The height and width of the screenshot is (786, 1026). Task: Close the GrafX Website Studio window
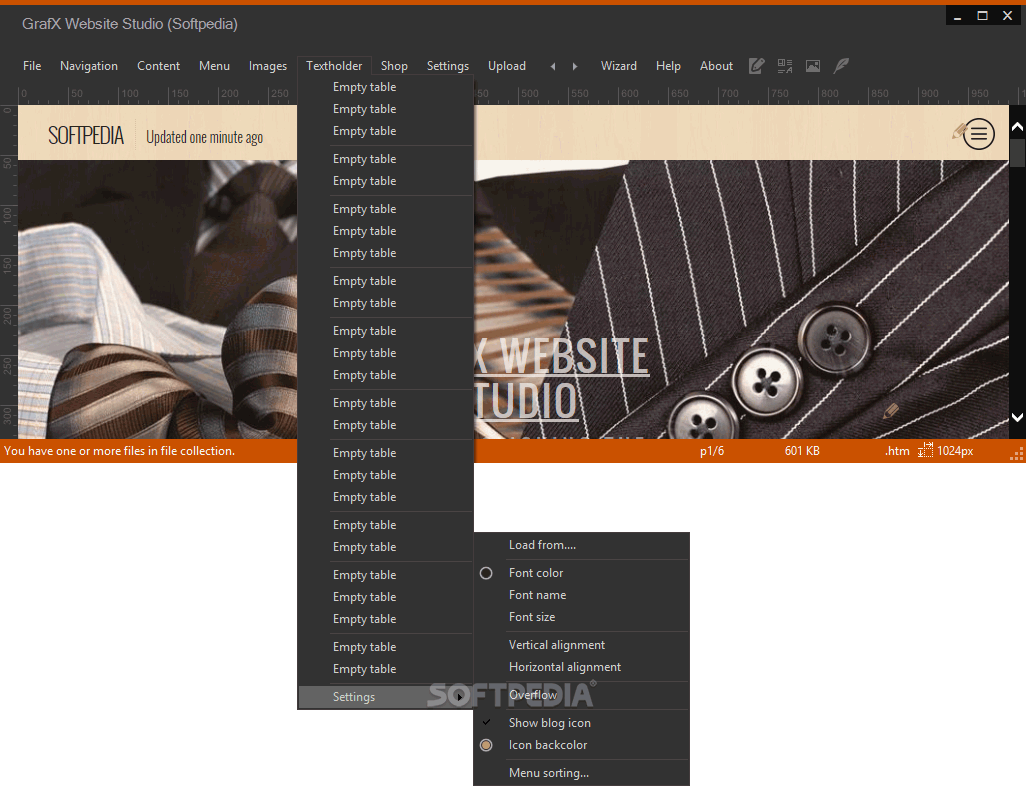coord(1008,16)
